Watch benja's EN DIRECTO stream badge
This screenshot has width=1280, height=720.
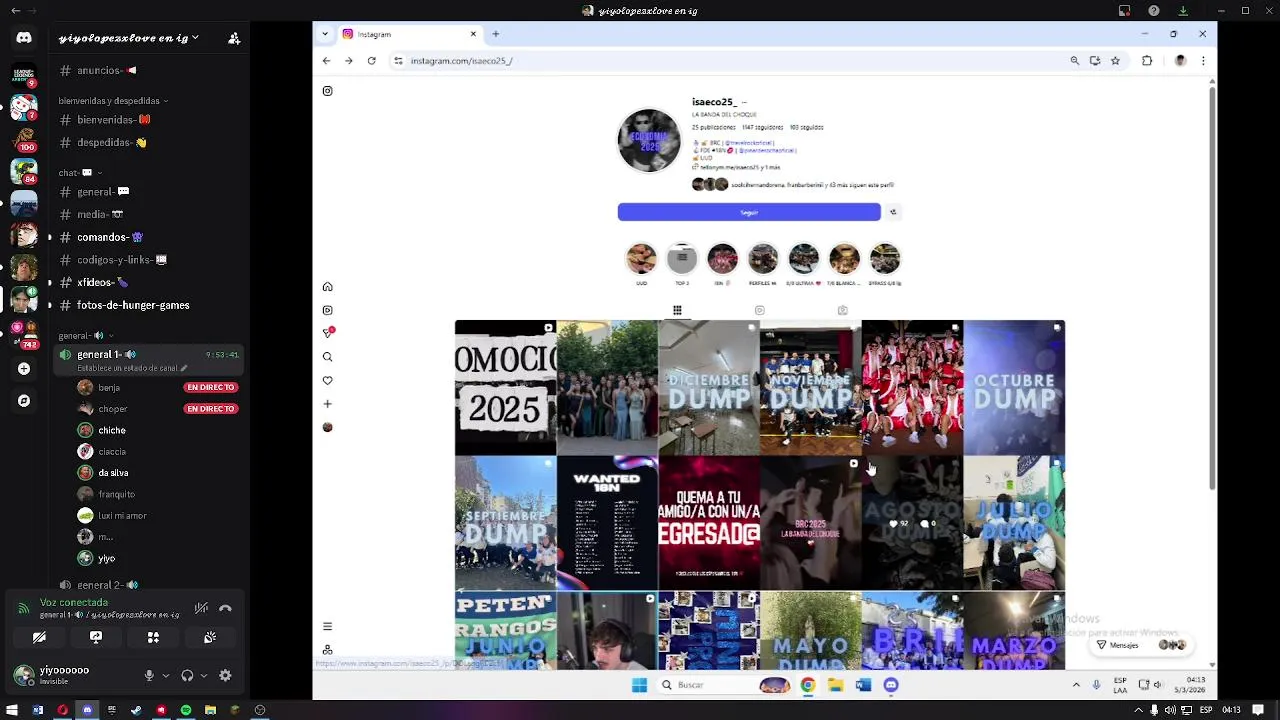point(210,387)
